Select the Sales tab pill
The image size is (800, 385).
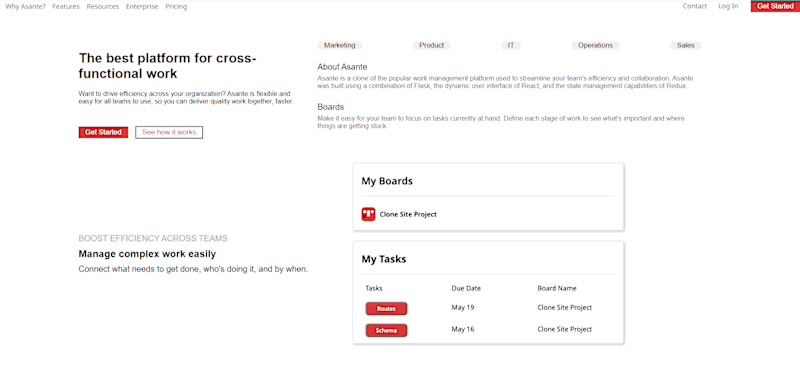pyautogui.click(x=686, y=45)
